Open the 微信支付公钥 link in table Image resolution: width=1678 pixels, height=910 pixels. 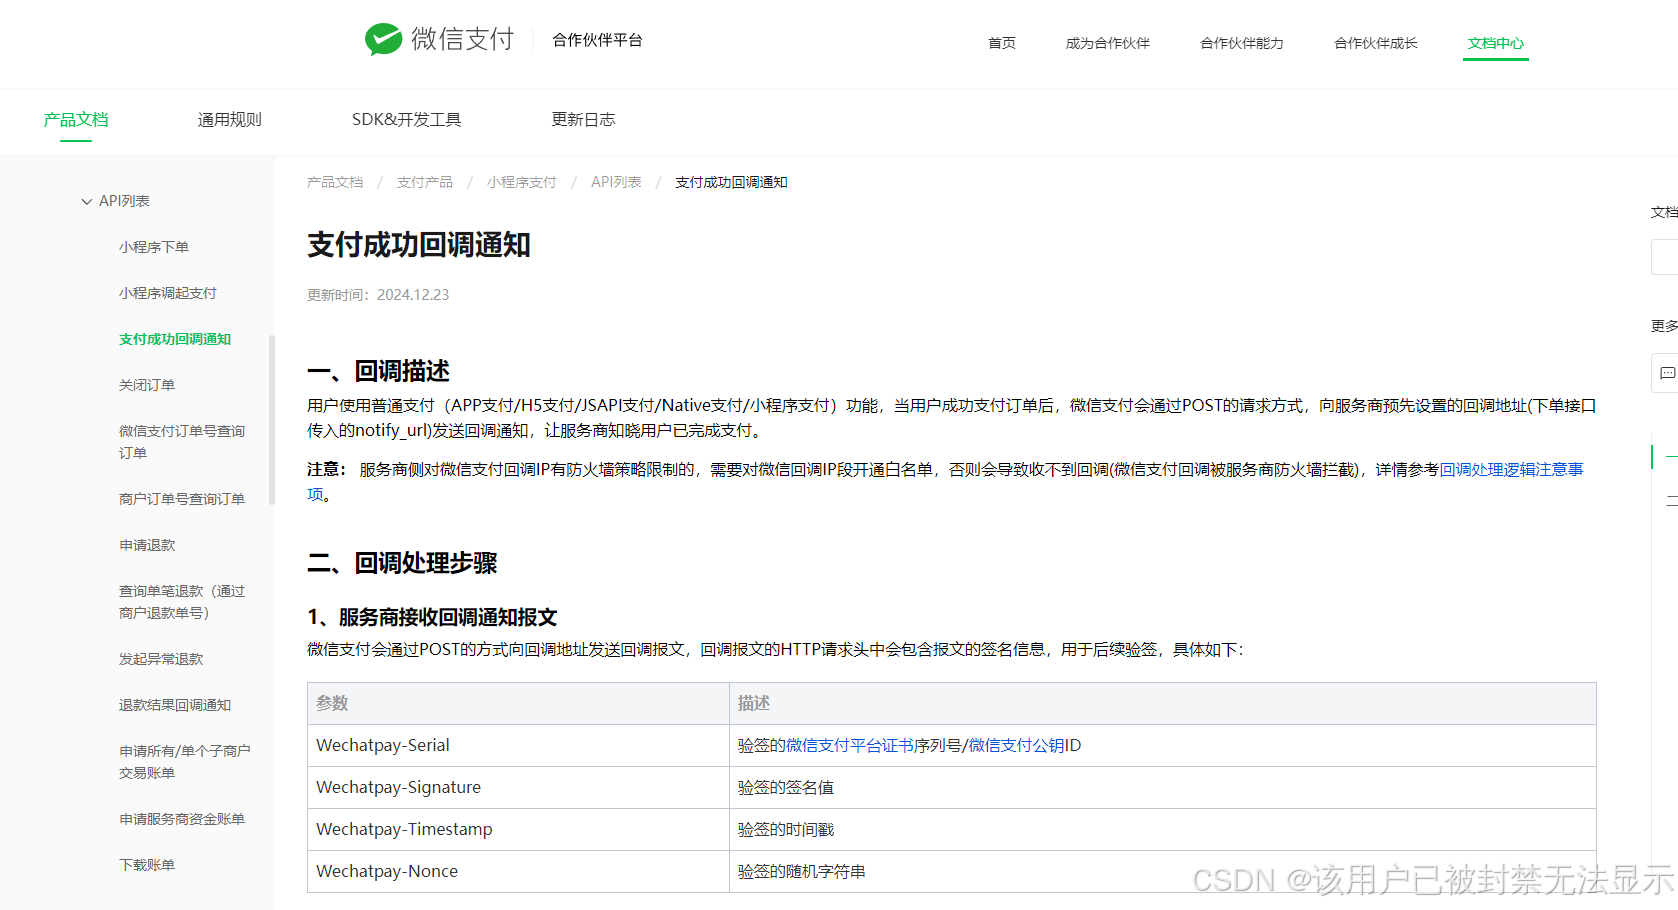1016,745
